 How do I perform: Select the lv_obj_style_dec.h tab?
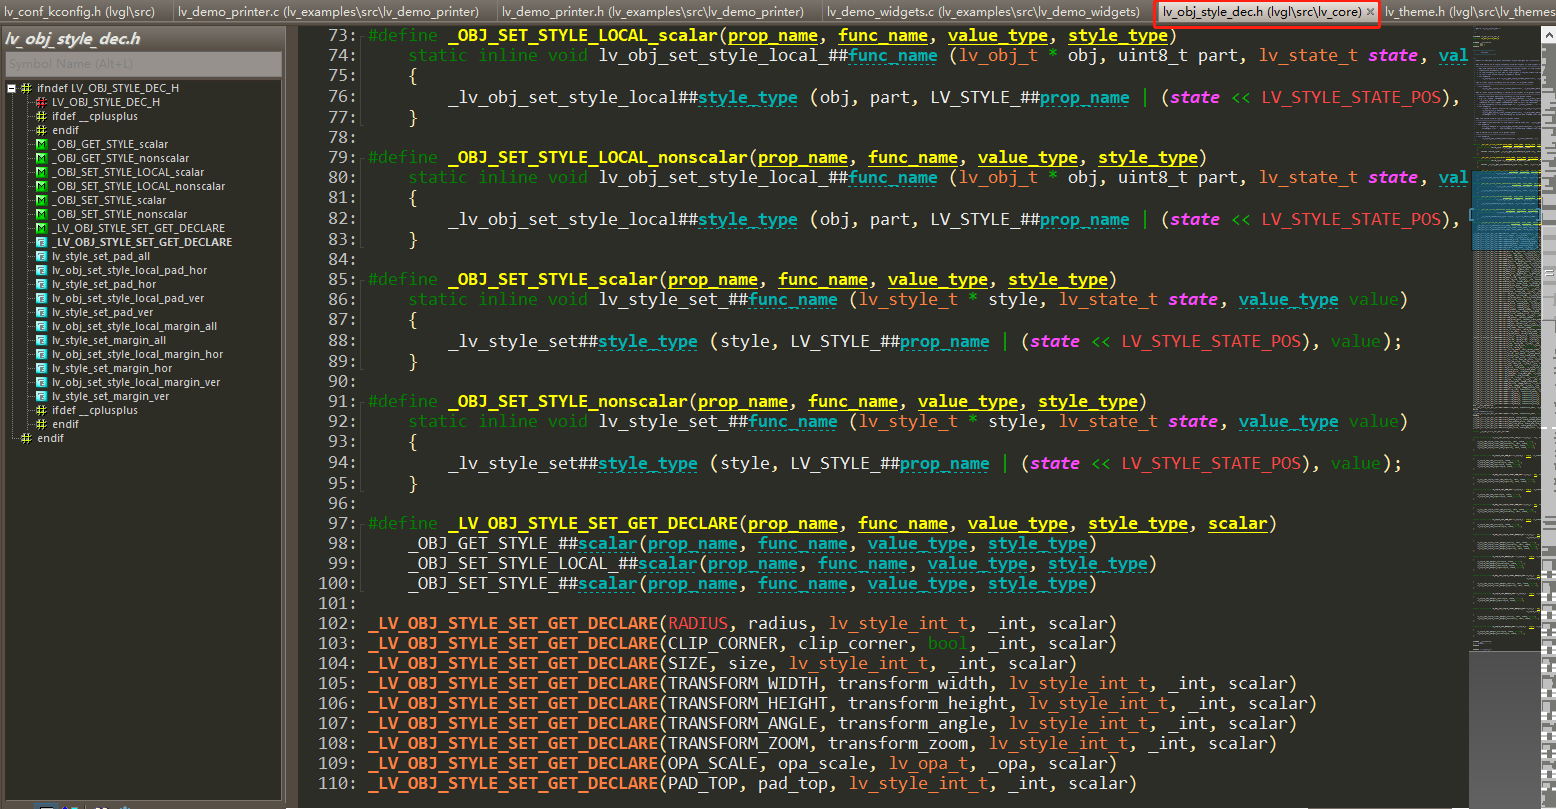1261,12
